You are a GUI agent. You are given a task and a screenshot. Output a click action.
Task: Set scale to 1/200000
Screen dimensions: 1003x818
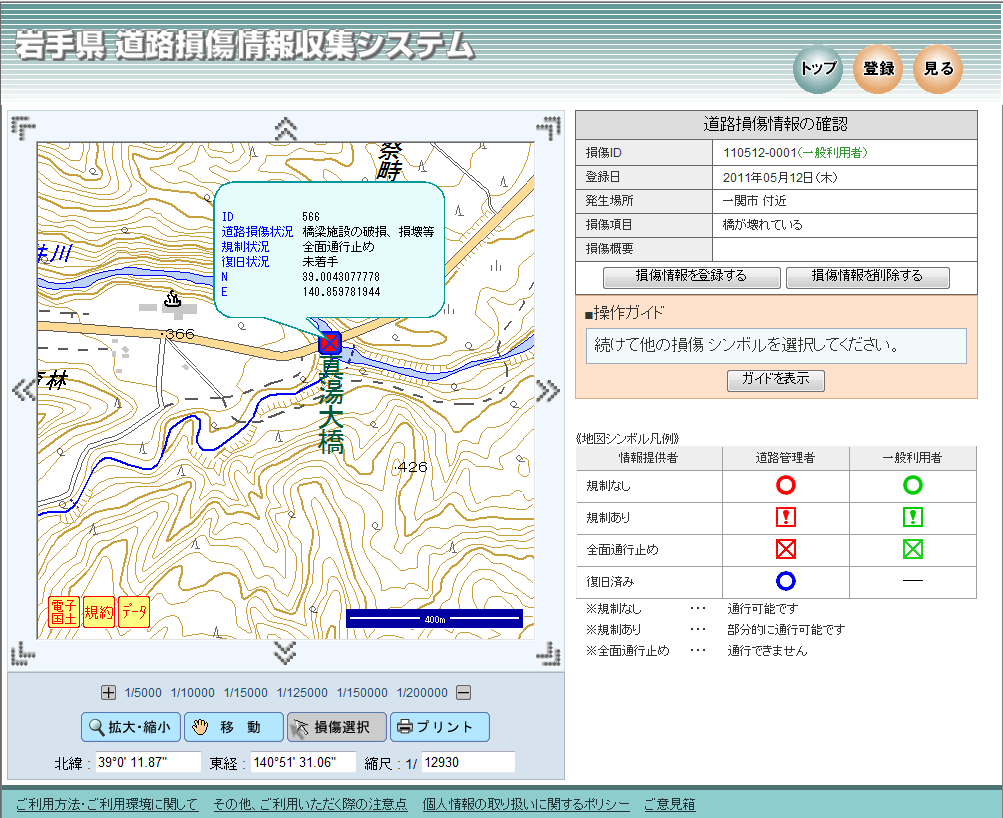click(x=422, y=693)
